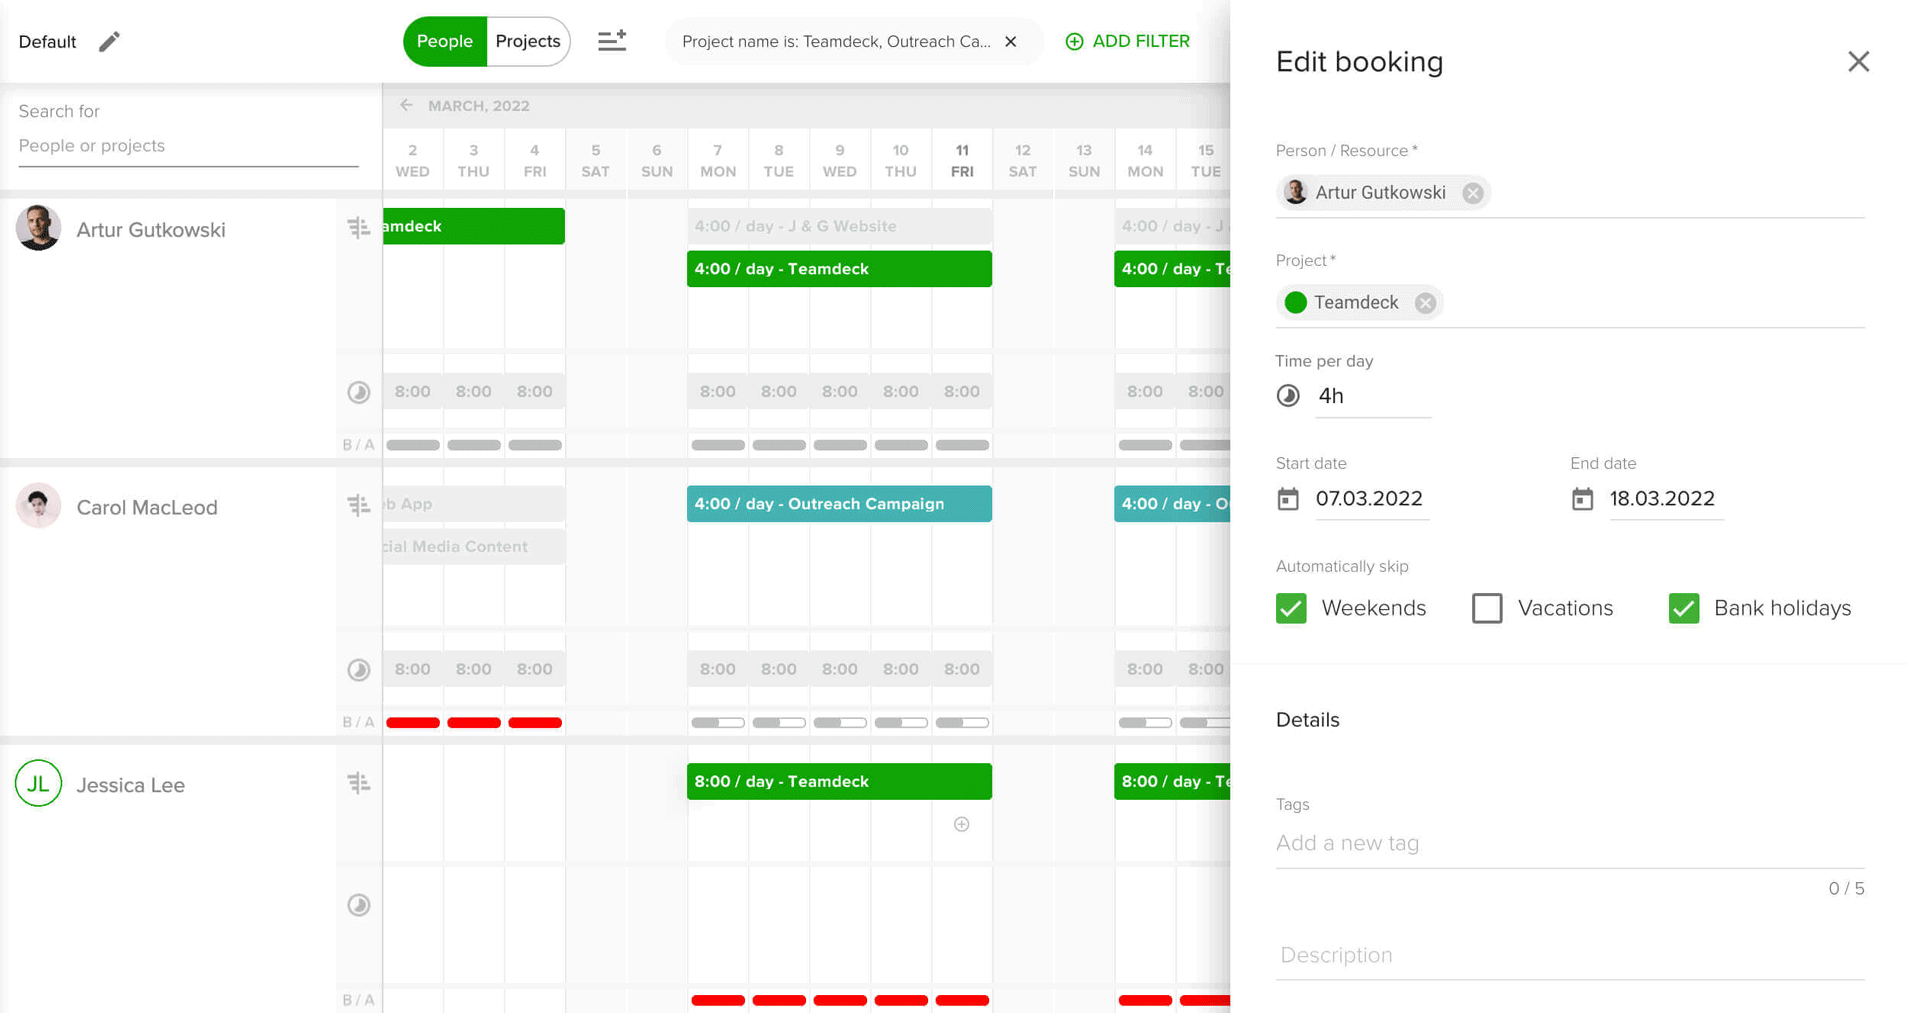The width and height of the screenshot is (1907, 1013).
Task: Click into the Description field
Action: pyautogui.click(x=1570, y=955)
